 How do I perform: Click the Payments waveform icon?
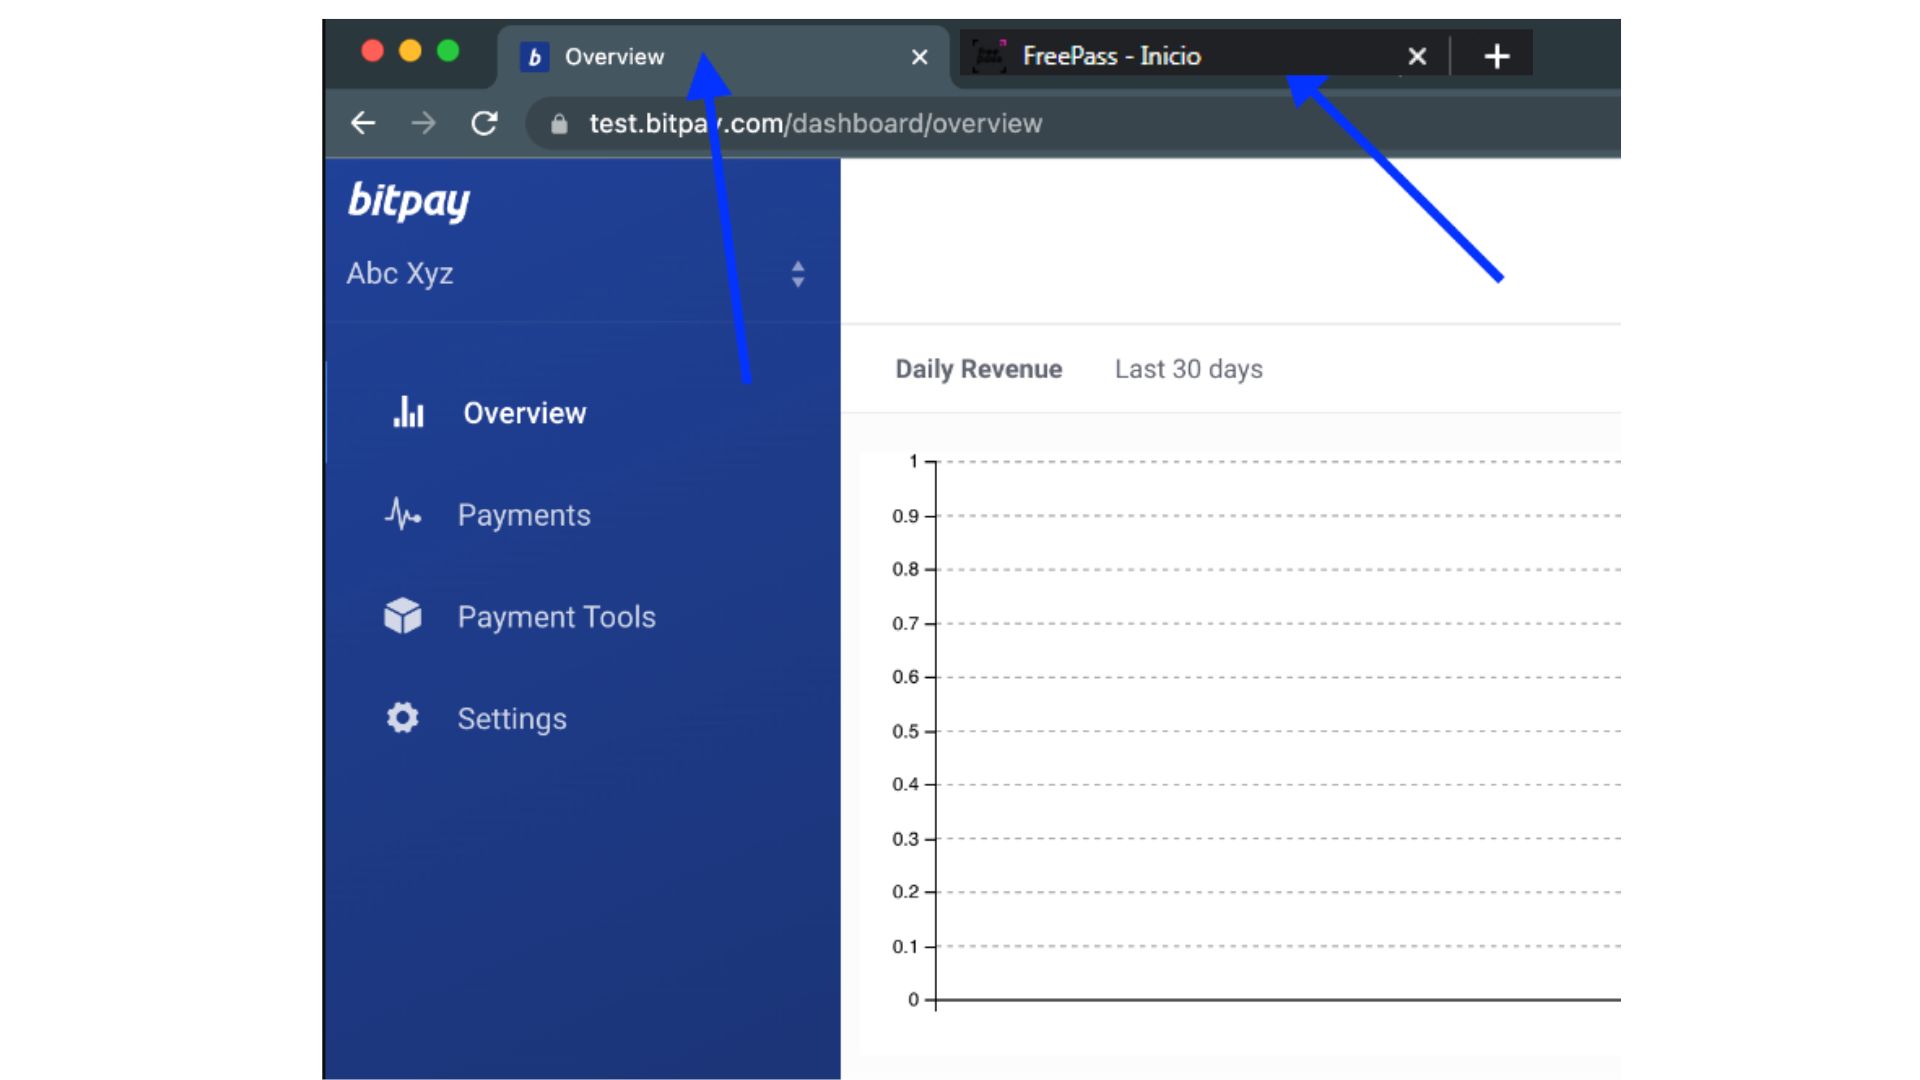click(x=404, y=514)
